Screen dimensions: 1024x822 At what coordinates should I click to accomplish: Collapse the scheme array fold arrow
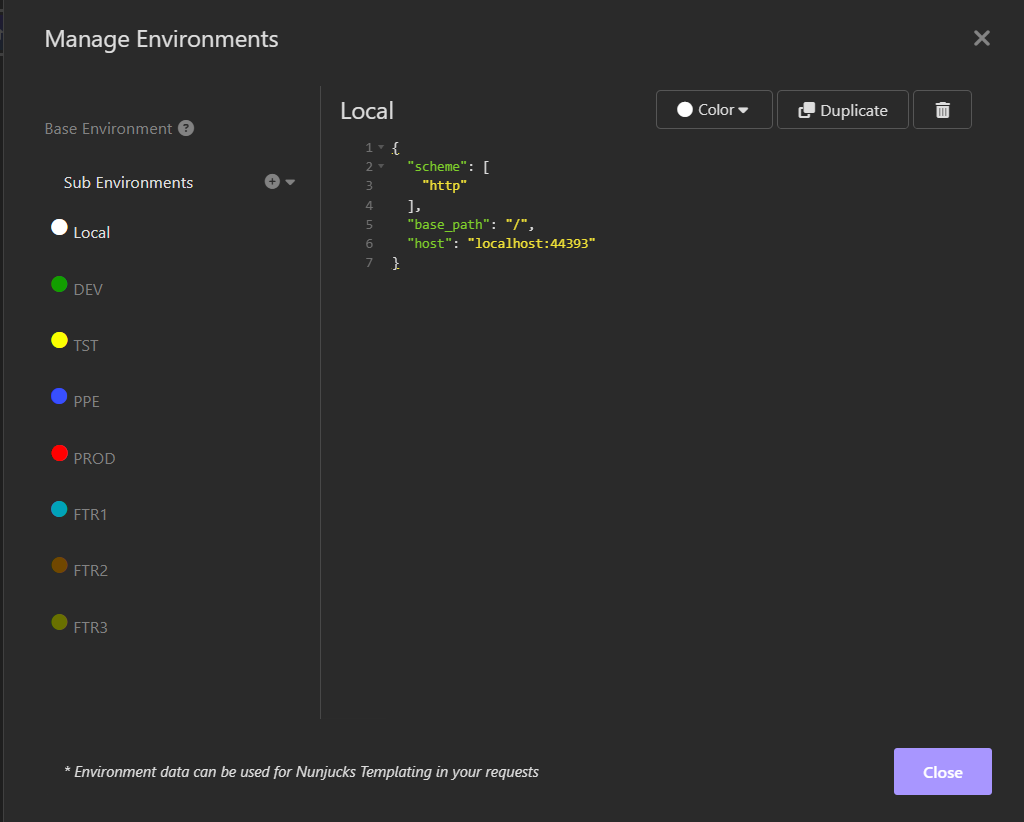click(383, 165)
